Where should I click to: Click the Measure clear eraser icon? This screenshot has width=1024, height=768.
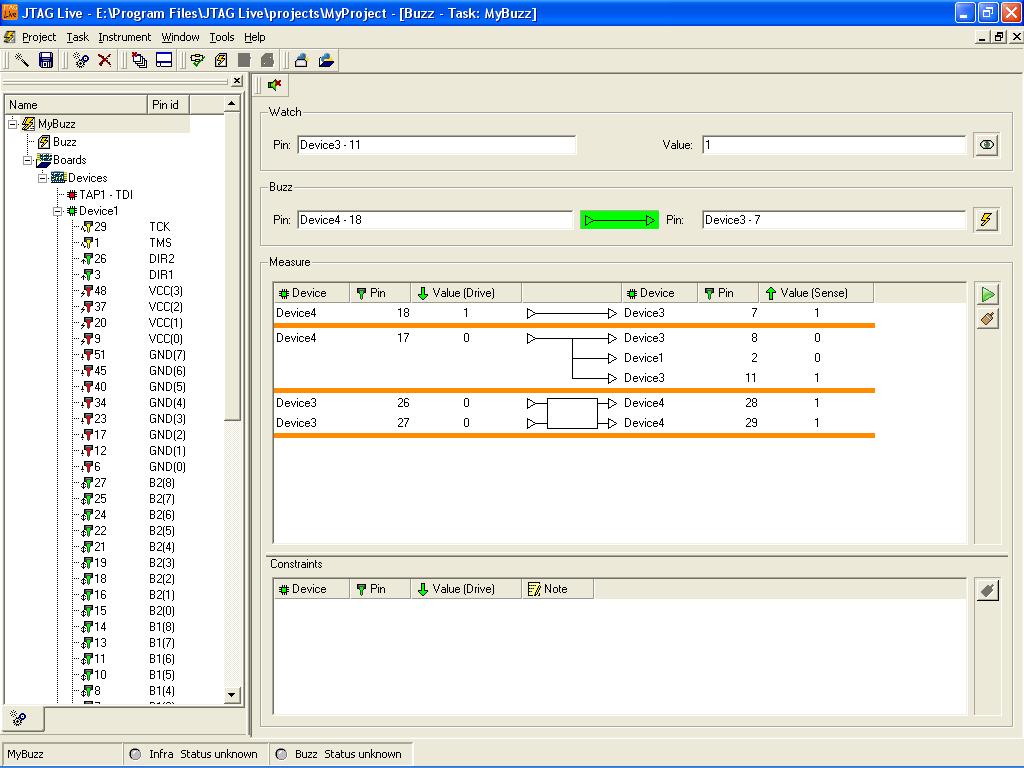pos(988,319)
